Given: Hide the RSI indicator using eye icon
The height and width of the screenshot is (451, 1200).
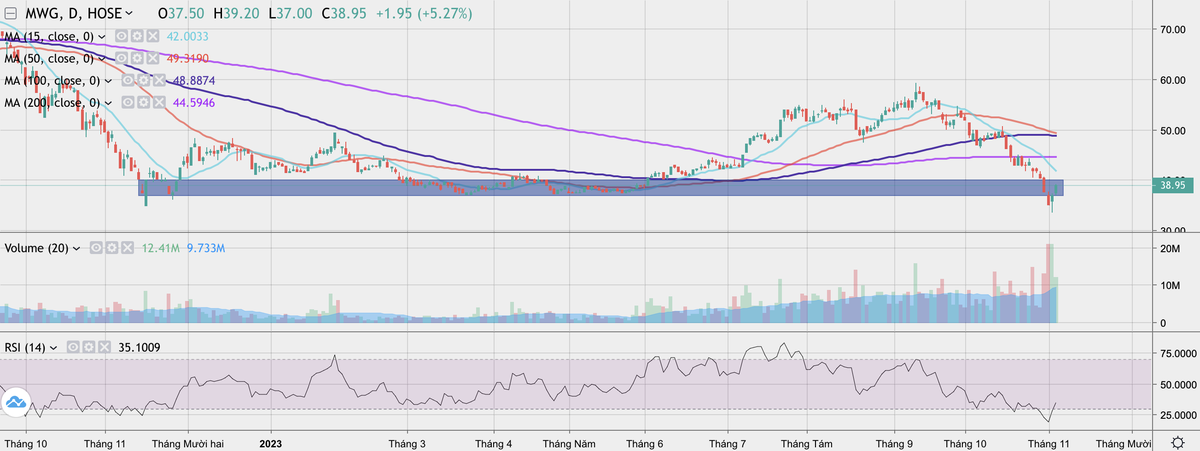Looking at the screenshot, I should 72,347.
